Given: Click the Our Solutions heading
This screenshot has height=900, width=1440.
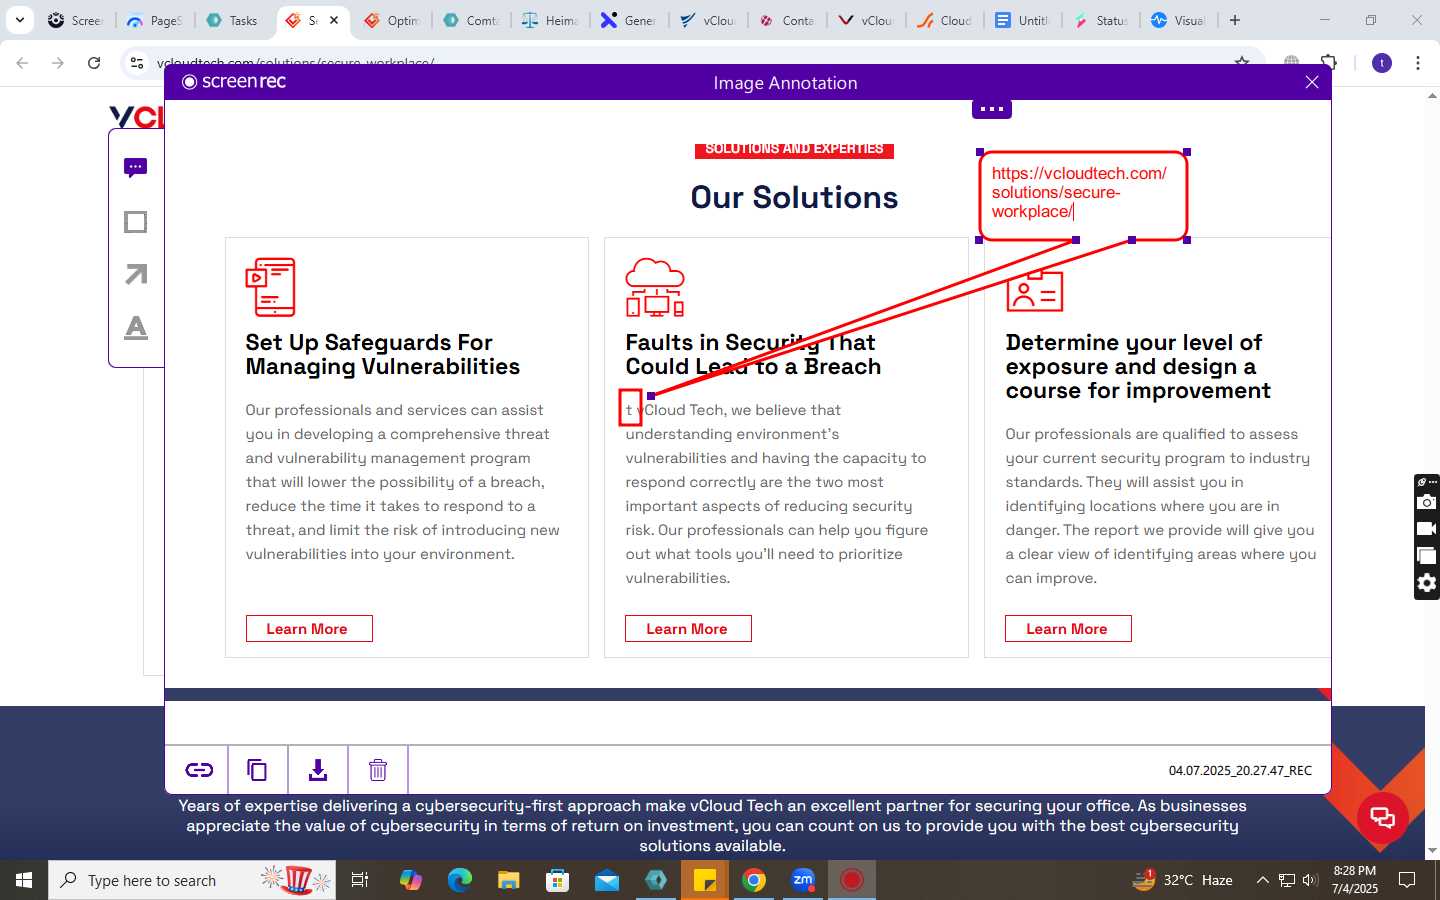Looking at the screenshot, I should 794,197.
